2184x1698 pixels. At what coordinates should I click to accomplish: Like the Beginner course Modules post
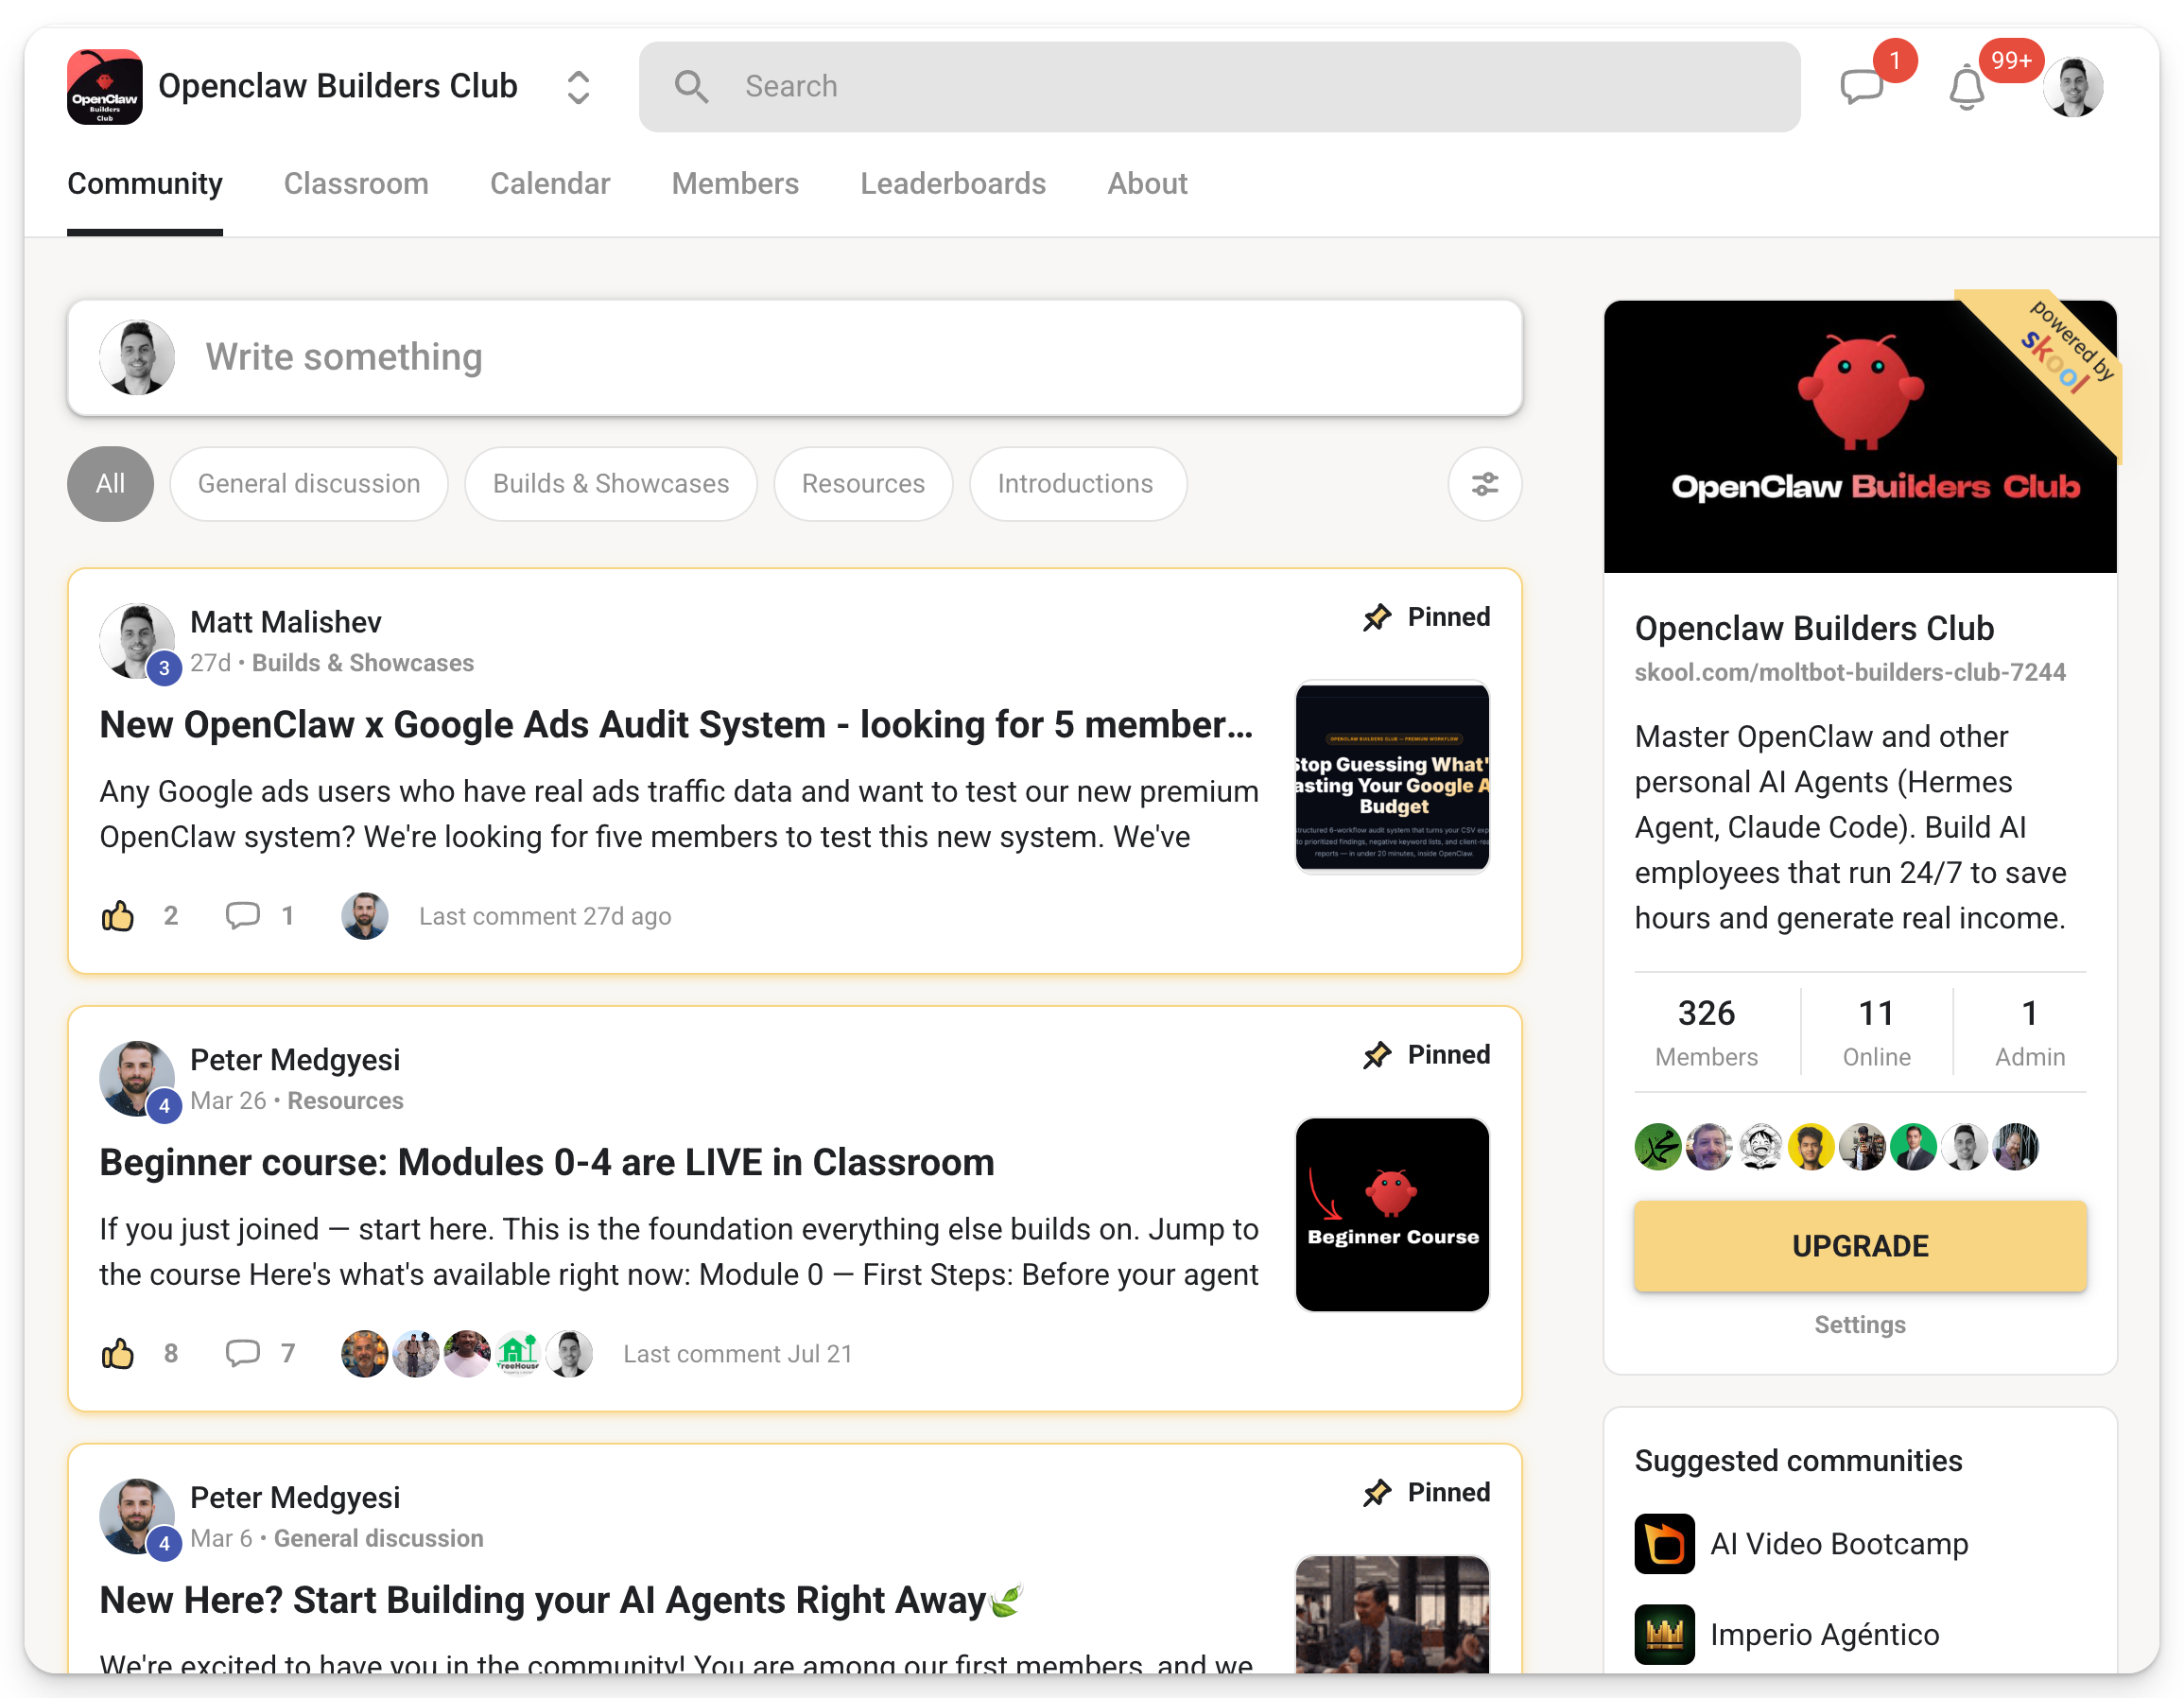[118, 1353]
